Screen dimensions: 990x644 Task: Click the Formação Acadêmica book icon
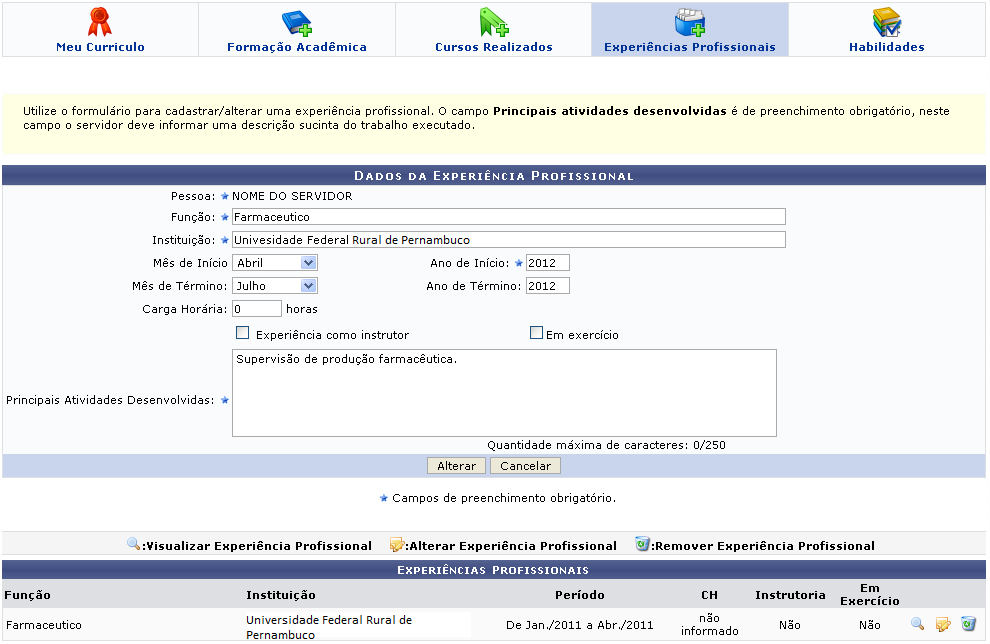296,21
